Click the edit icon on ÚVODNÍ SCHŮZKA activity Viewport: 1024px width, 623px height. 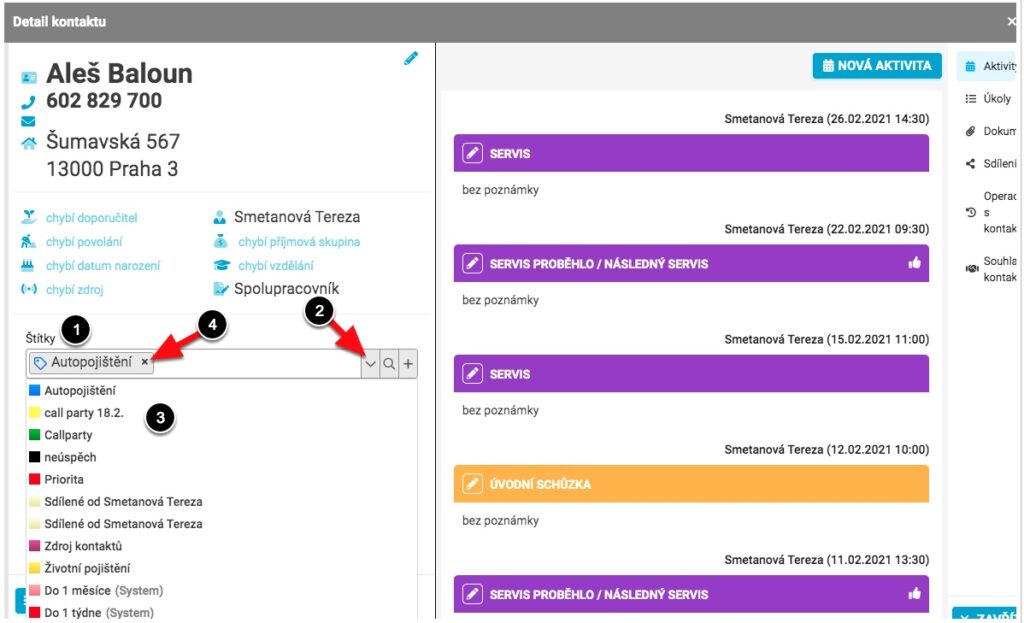pos(472,484)
